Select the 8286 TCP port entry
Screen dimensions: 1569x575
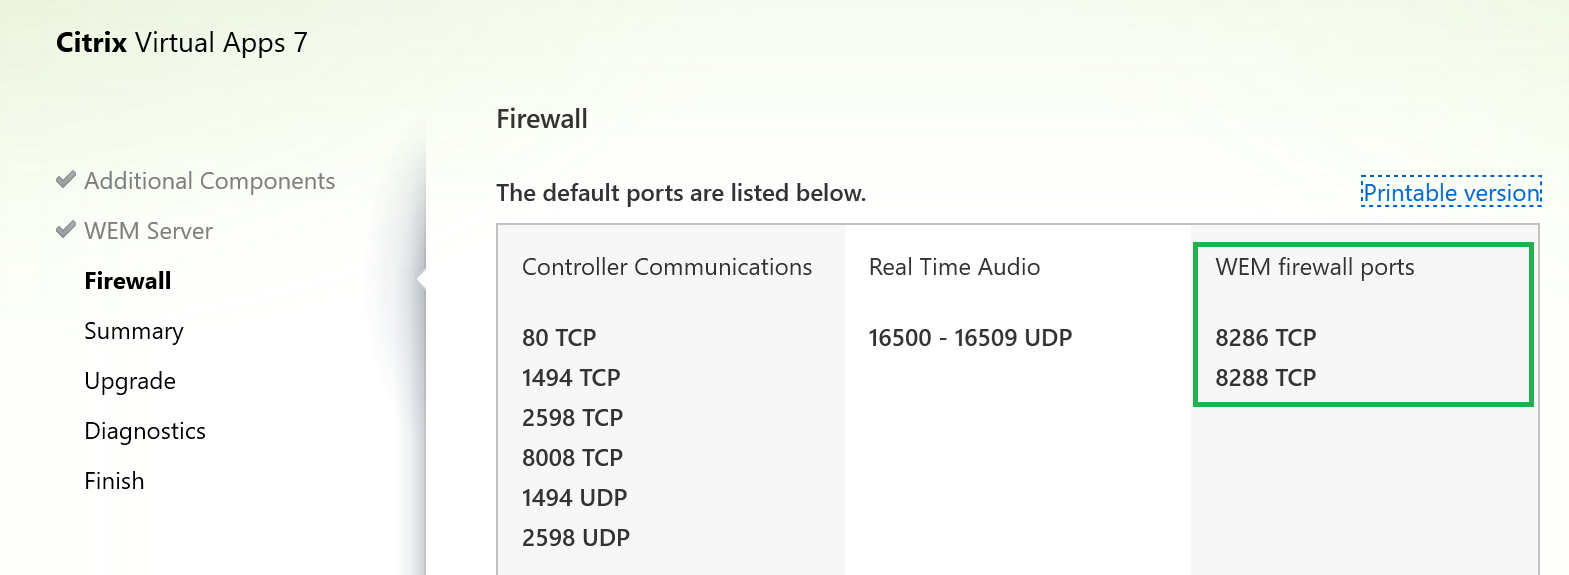pos(1265,338)
